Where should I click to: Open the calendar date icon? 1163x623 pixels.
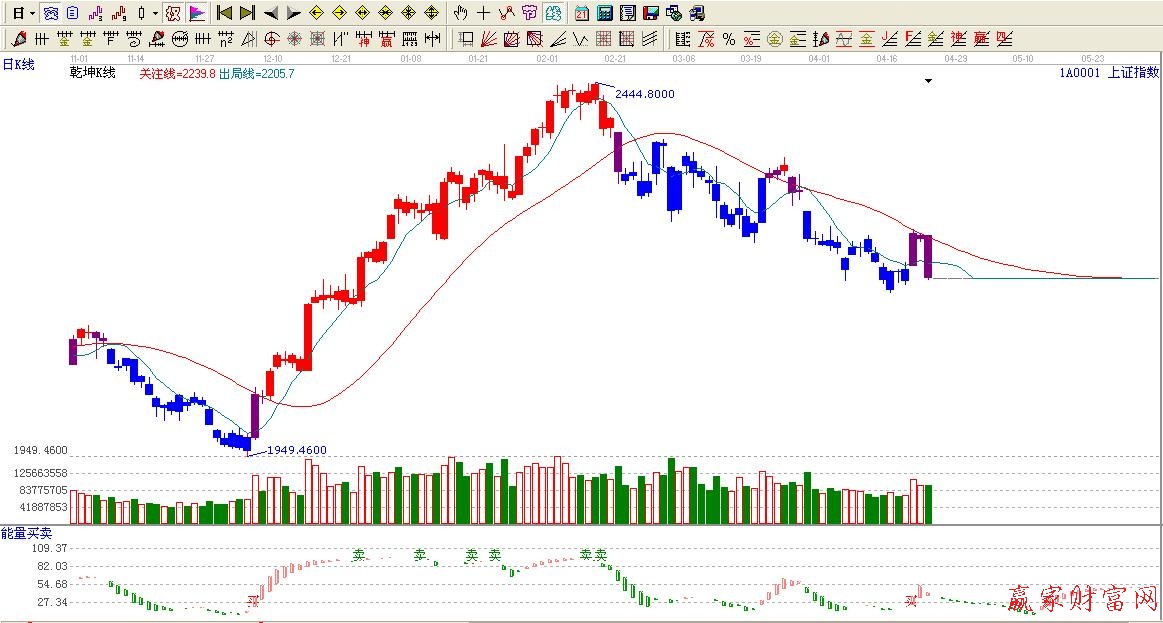[x=582, y=13]
